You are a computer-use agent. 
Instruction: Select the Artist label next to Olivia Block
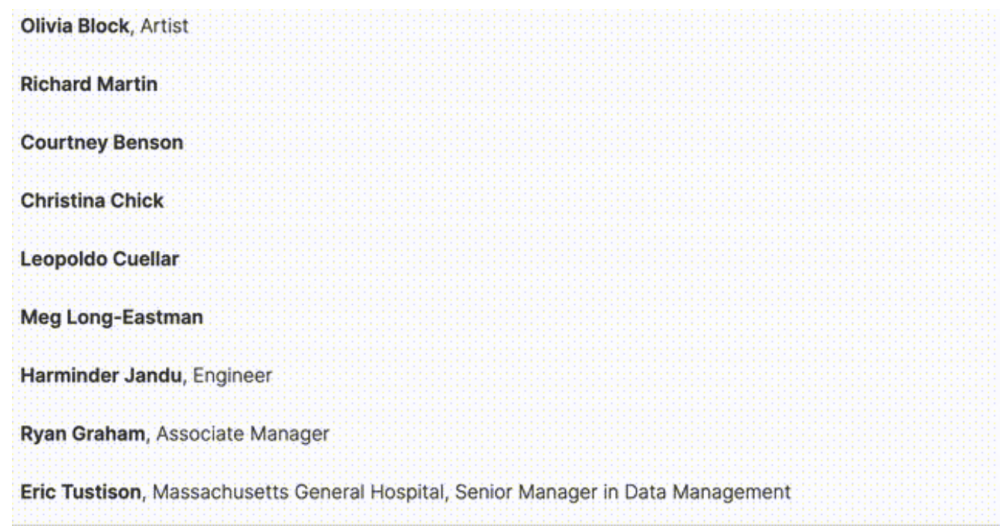pos(165,26)
